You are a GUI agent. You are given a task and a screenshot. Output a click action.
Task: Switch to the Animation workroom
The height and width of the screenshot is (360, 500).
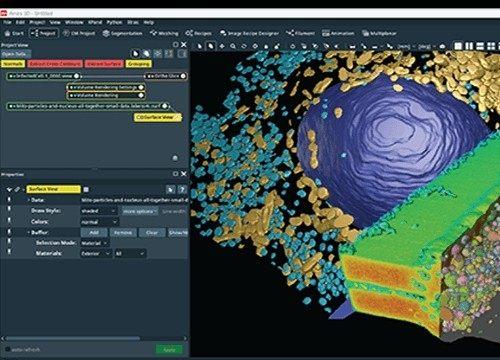coord(338,33)
